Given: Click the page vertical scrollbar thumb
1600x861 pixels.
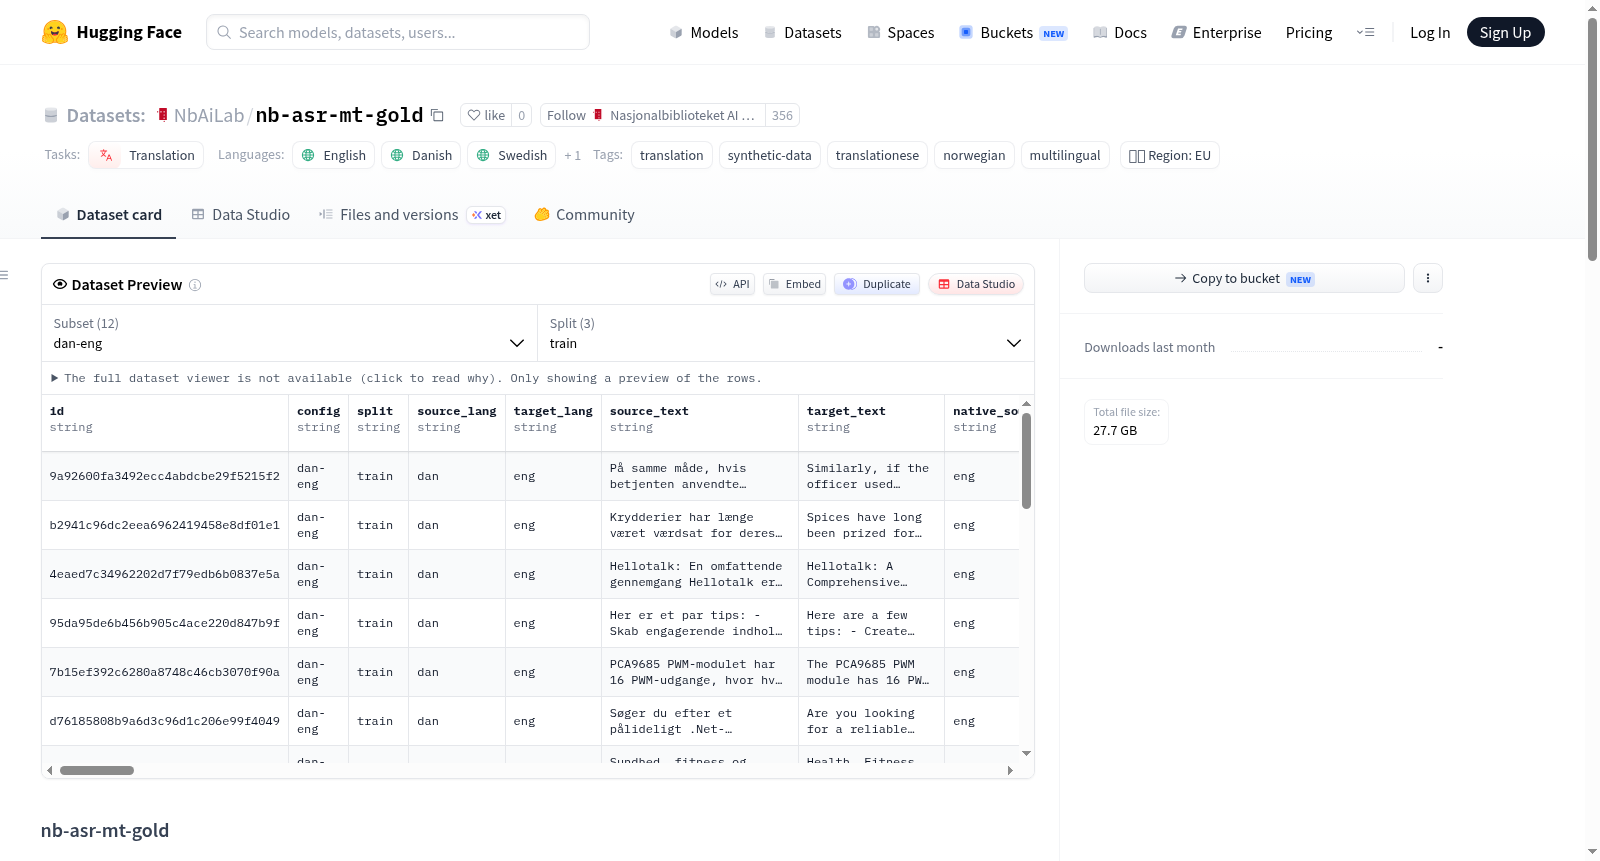Looking at the screenshot, I should click(x=1592, y=140).
